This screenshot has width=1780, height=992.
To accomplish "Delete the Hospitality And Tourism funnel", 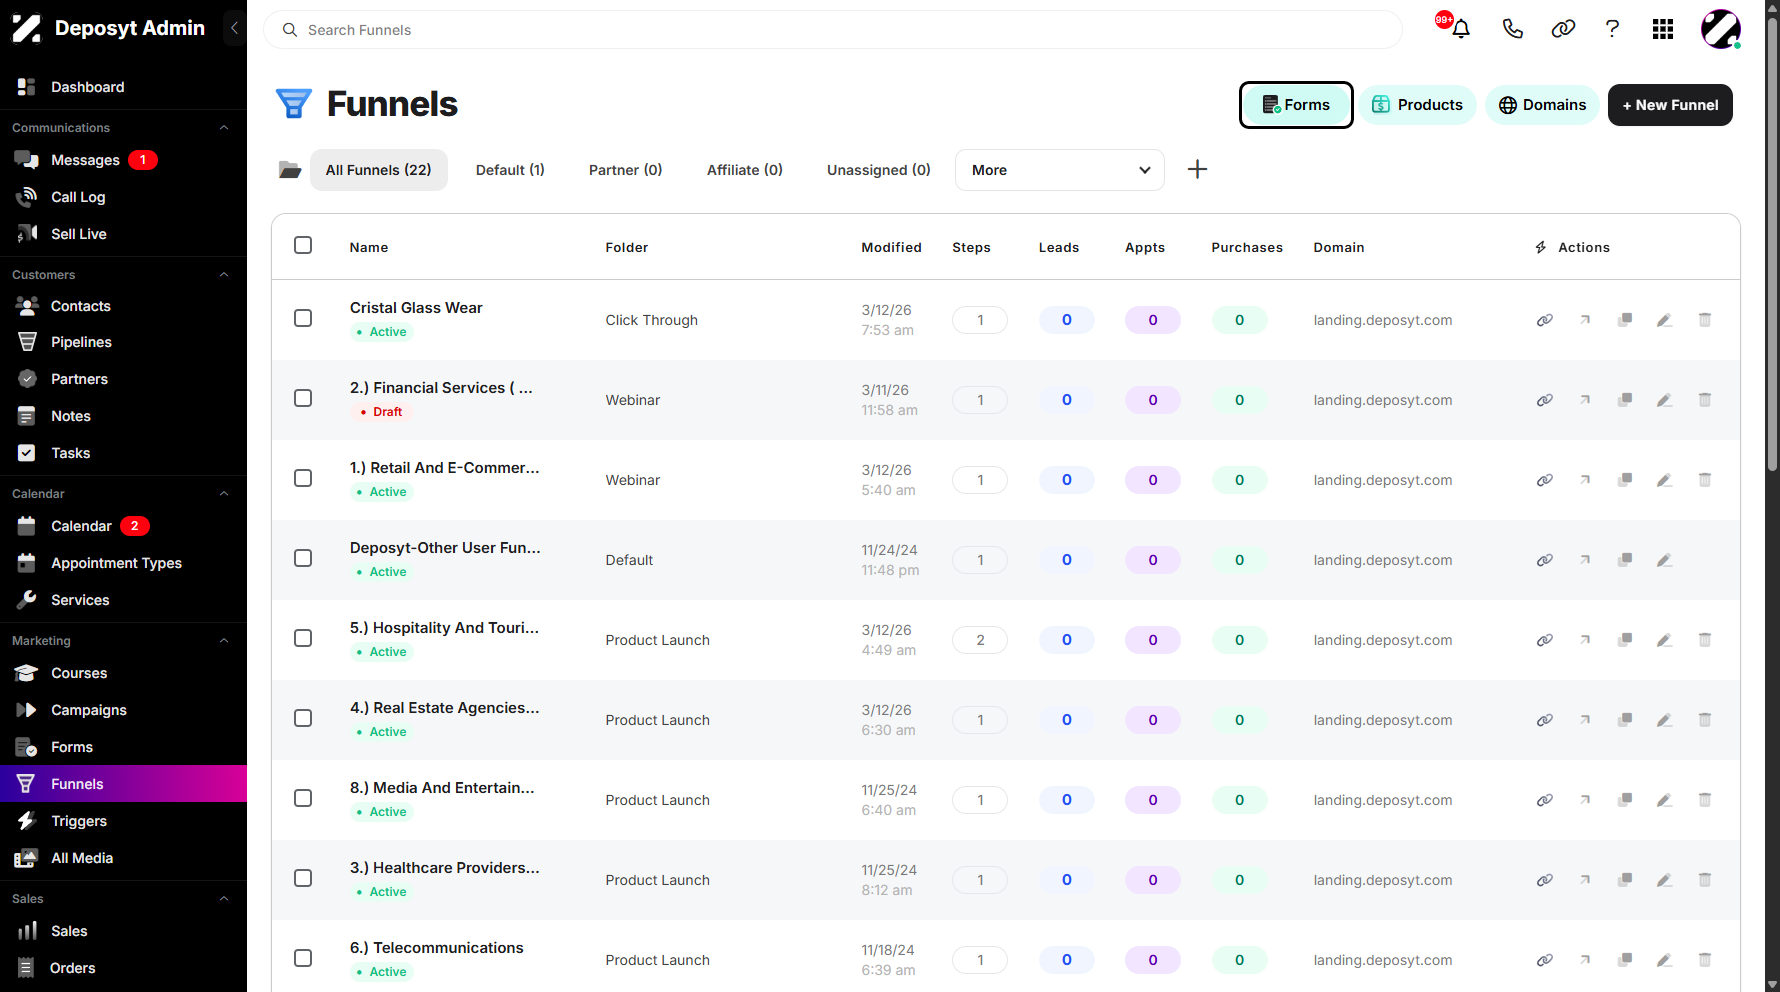I will tap(1705, 640).
